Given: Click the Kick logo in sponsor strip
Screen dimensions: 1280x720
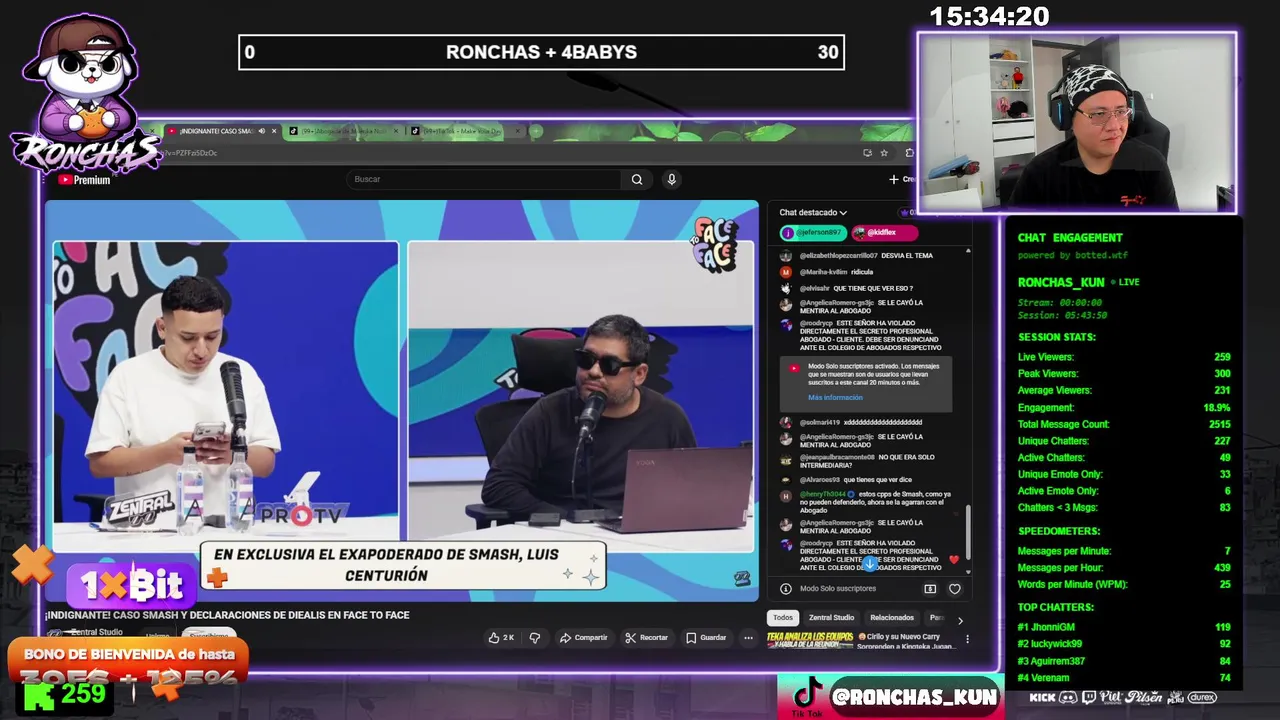Looking at the screenshot, I should coord(1042,697).
